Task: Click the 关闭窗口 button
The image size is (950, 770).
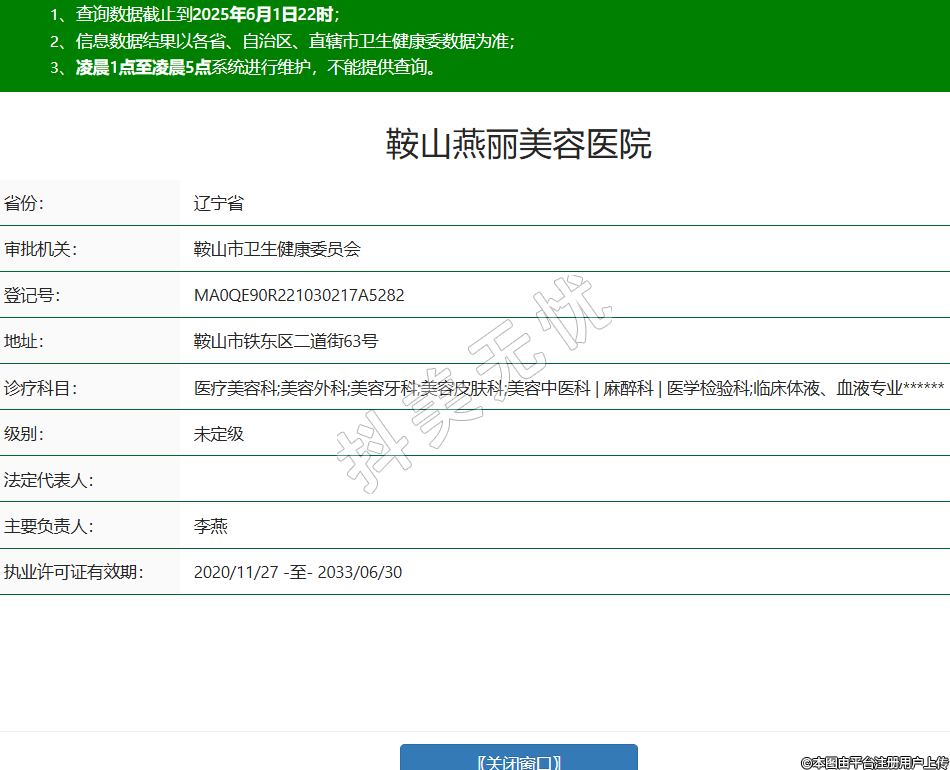Action: click(x=518, y=761)
